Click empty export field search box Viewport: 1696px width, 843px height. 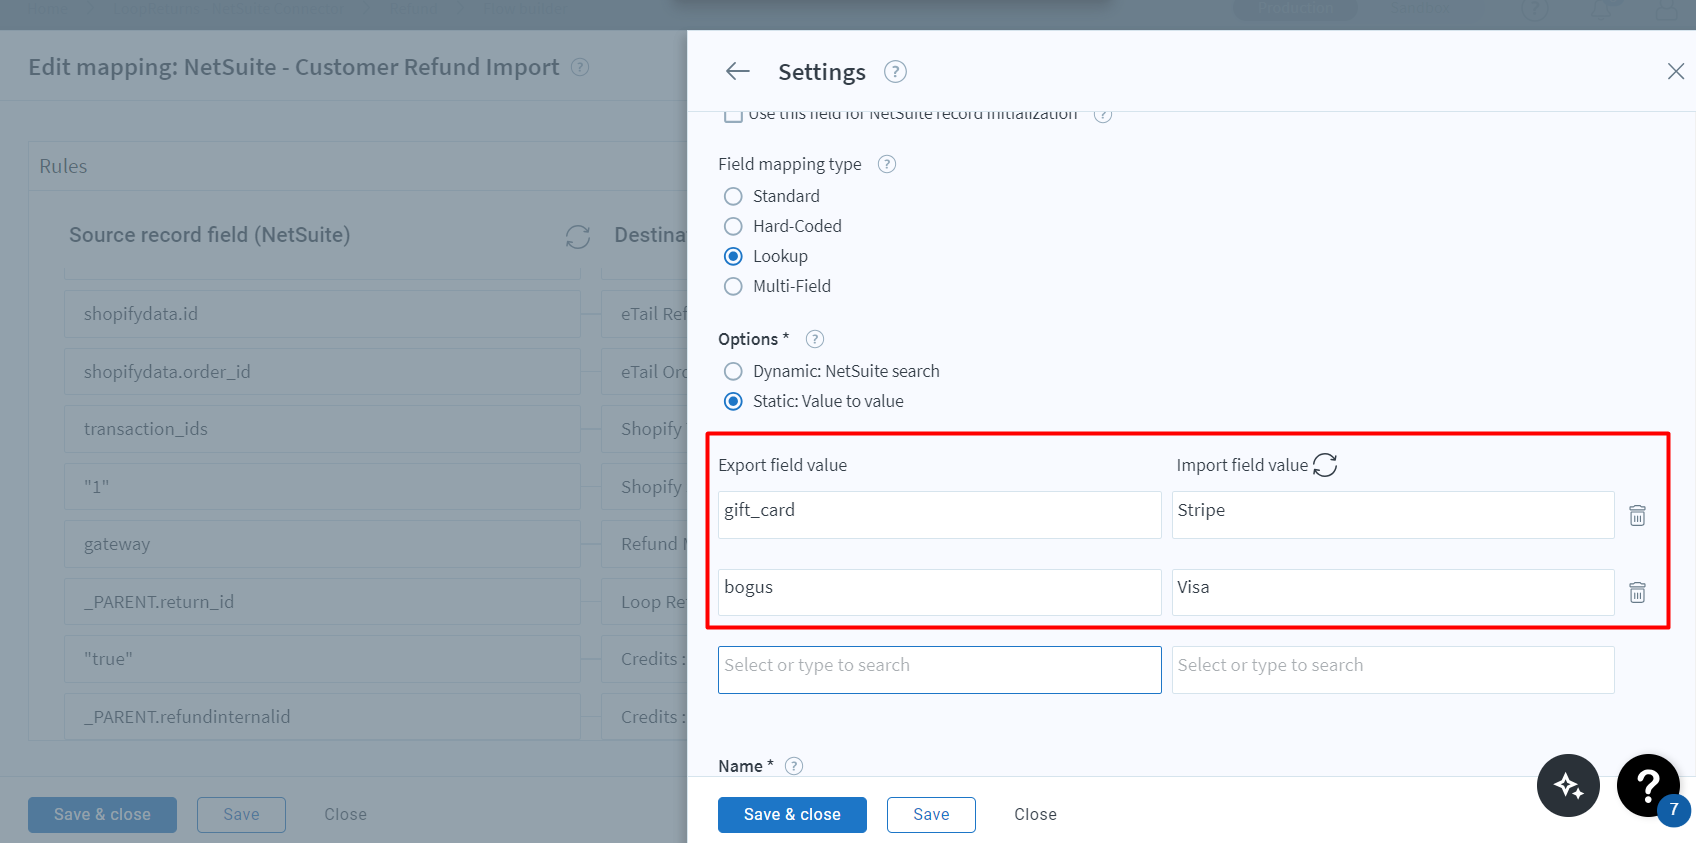[939, 670]
